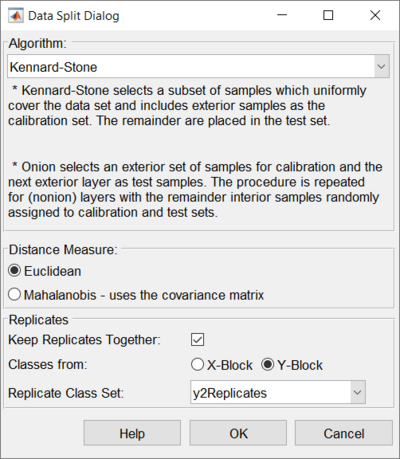Select the Y-Block radio button

(x=292, y=365)
